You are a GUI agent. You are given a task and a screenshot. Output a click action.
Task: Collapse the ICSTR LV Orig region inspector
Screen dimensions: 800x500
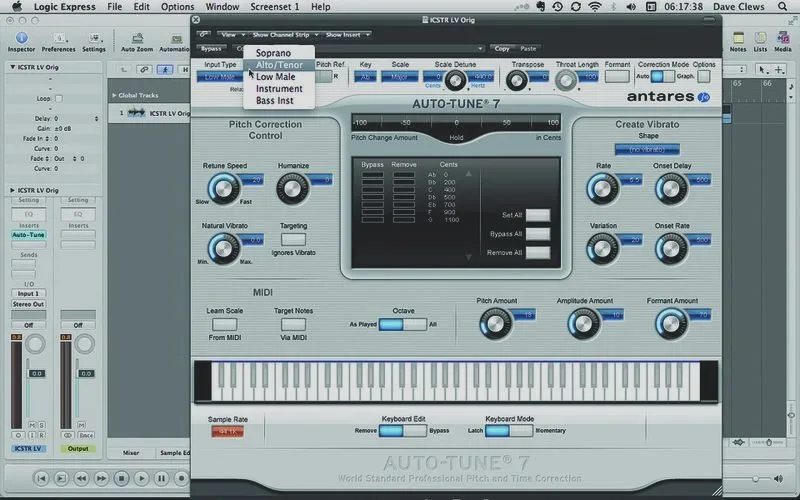pos(12,67)
